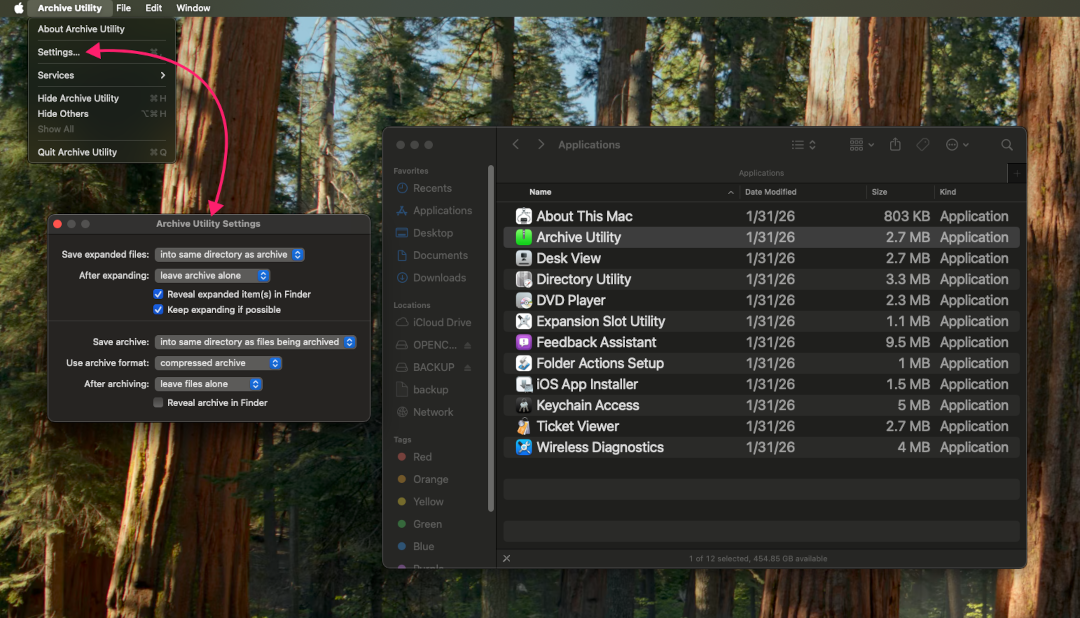This screenshot has height=618, width=1080.
Task: Sort the list by the Name column
Action: click(540, 192)
